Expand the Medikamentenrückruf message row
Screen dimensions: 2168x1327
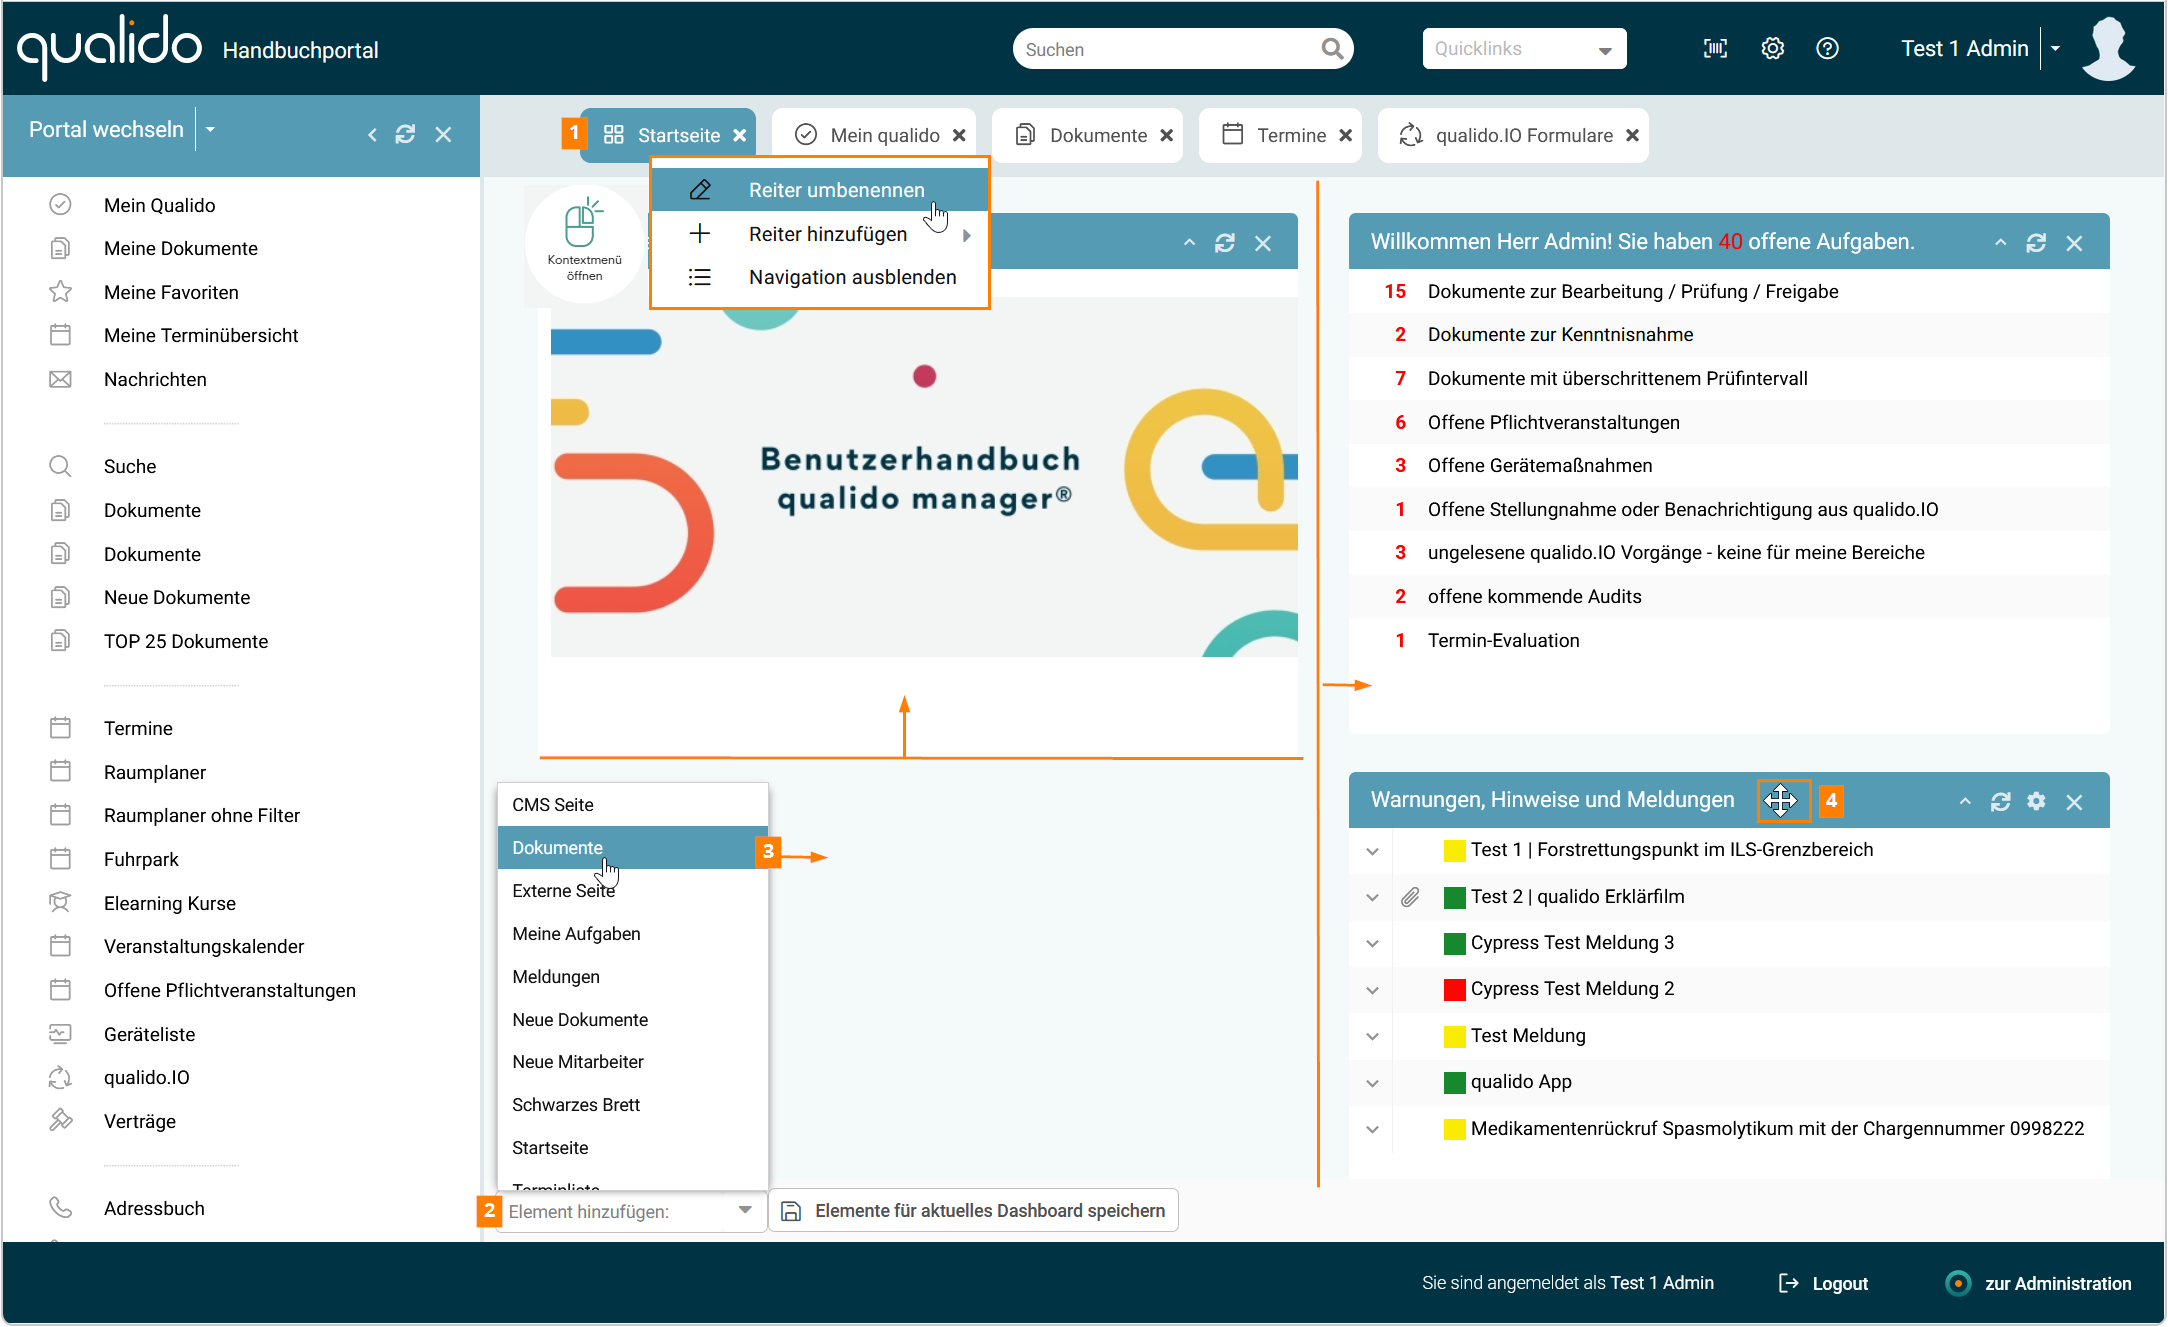click(1372, 1129)
